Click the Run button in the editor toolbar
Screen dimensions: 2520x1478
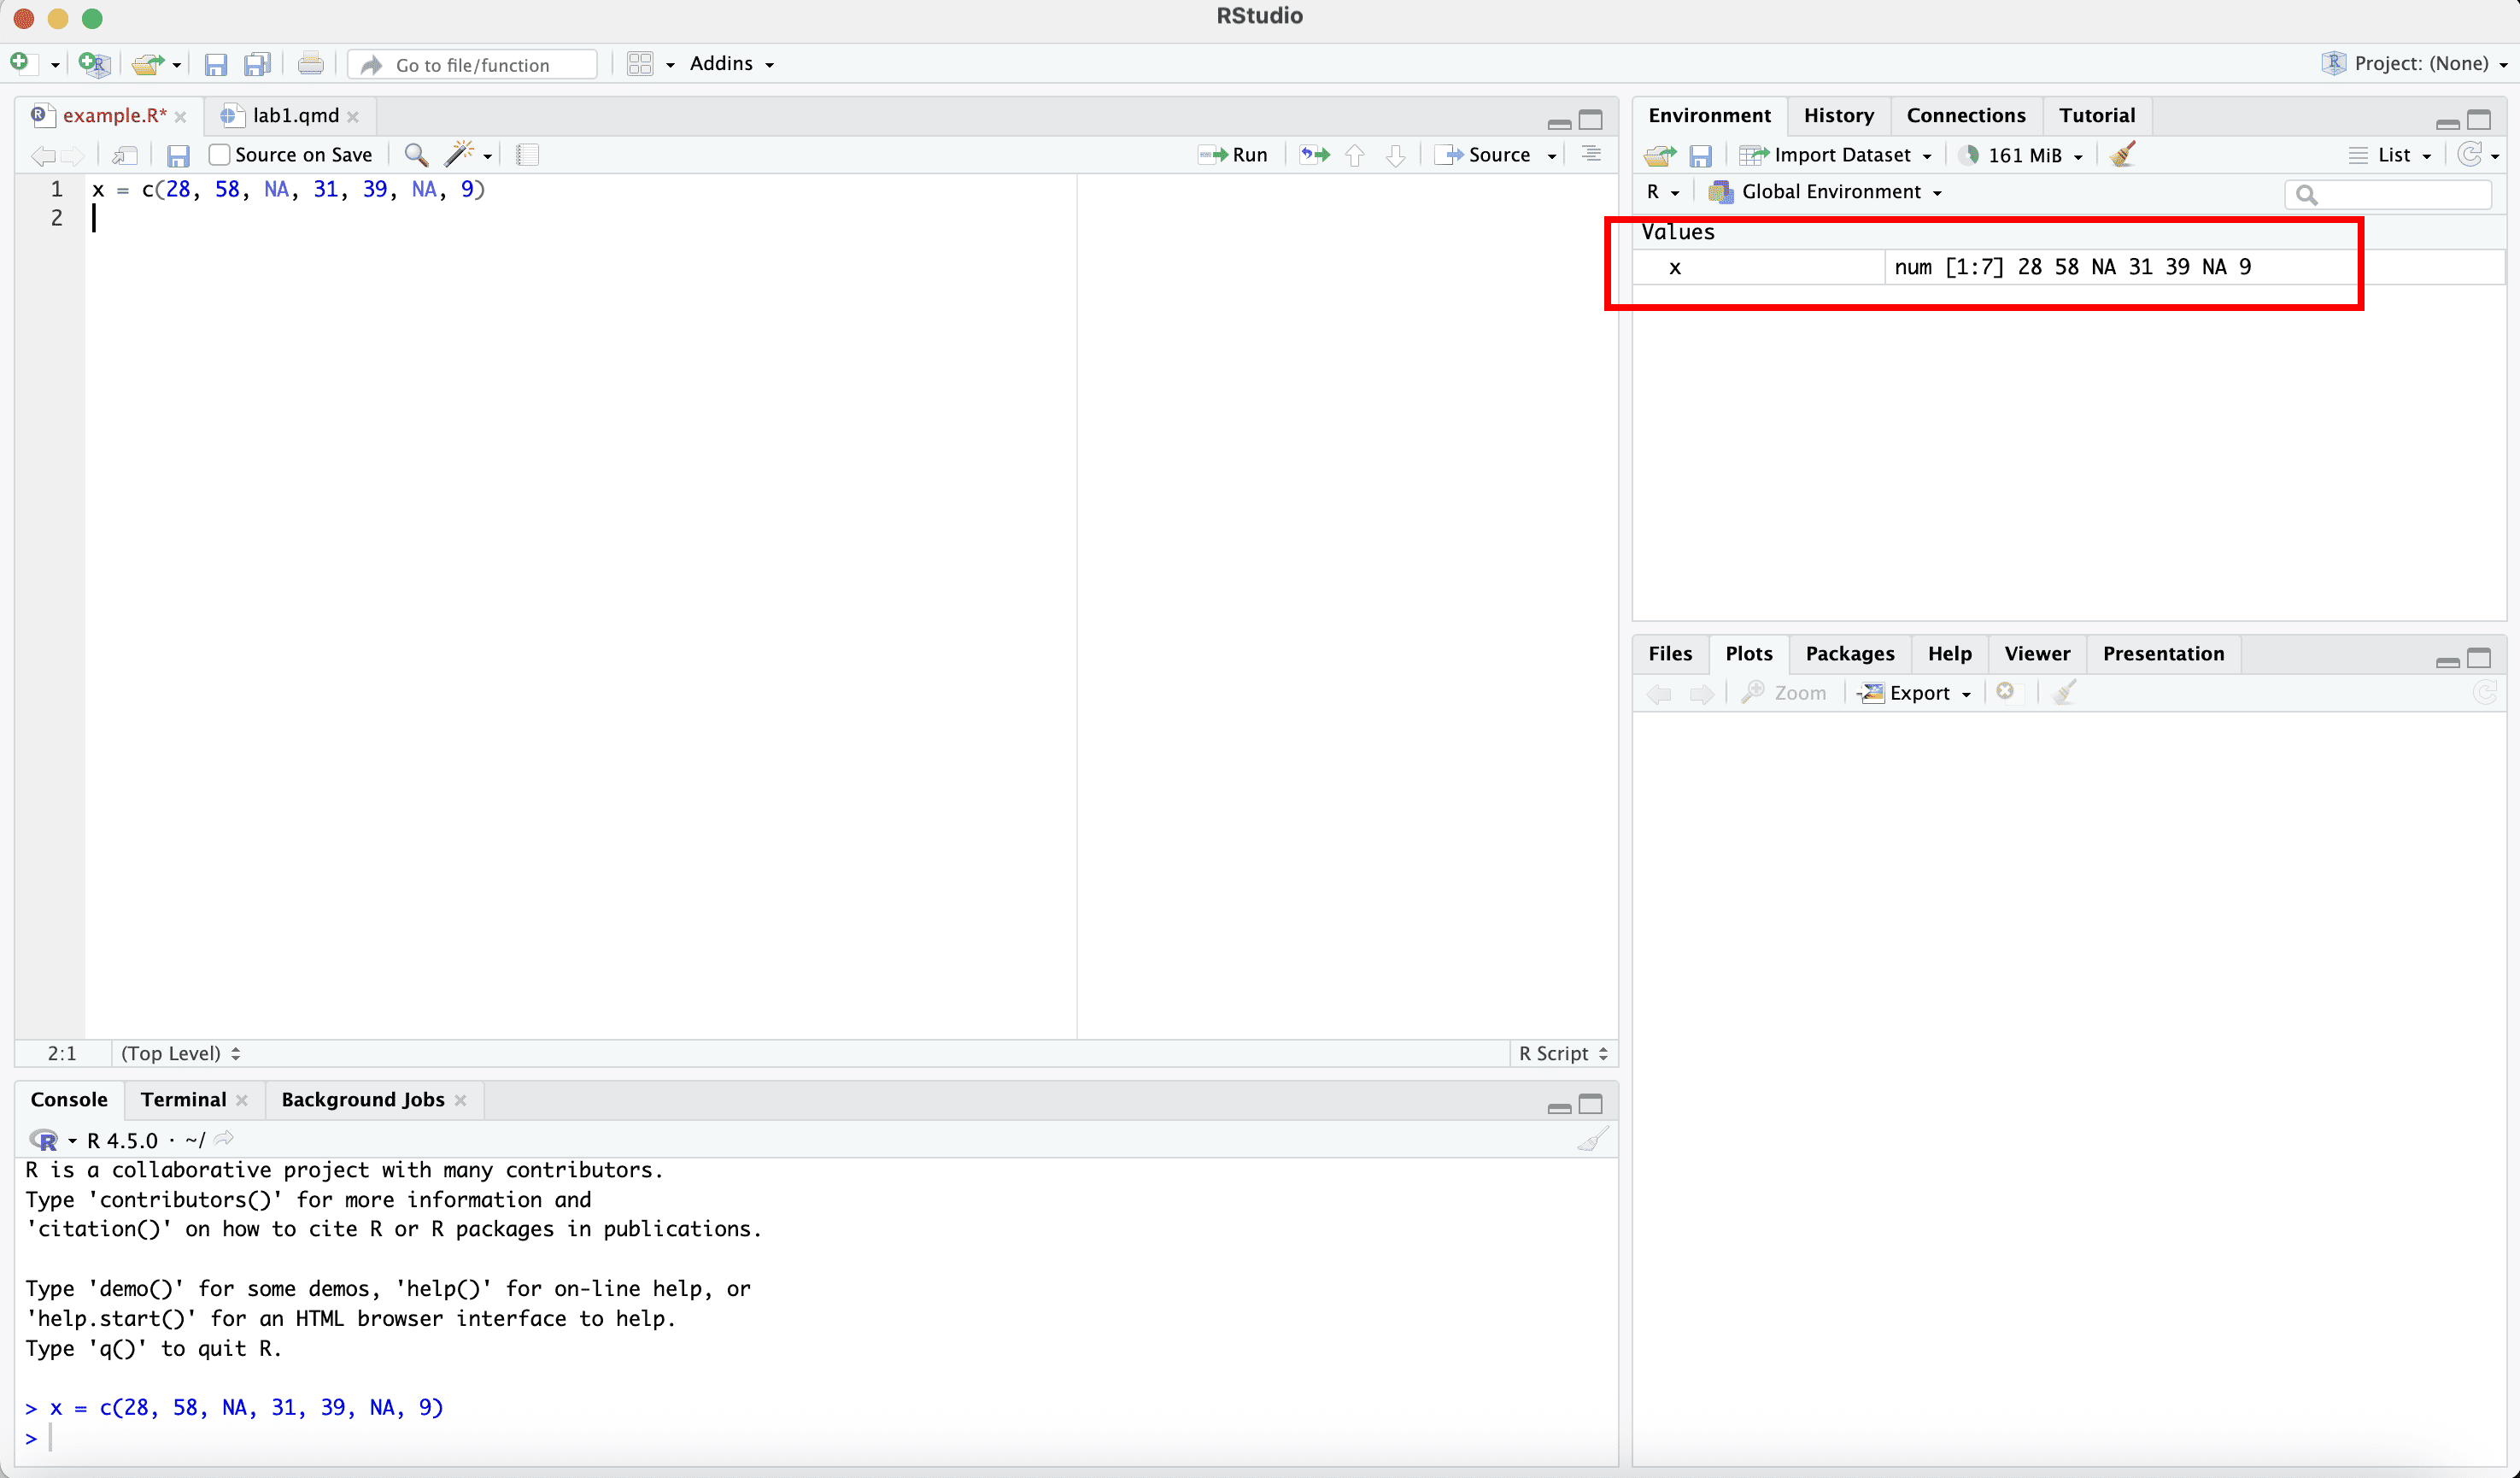(1234, 155)
